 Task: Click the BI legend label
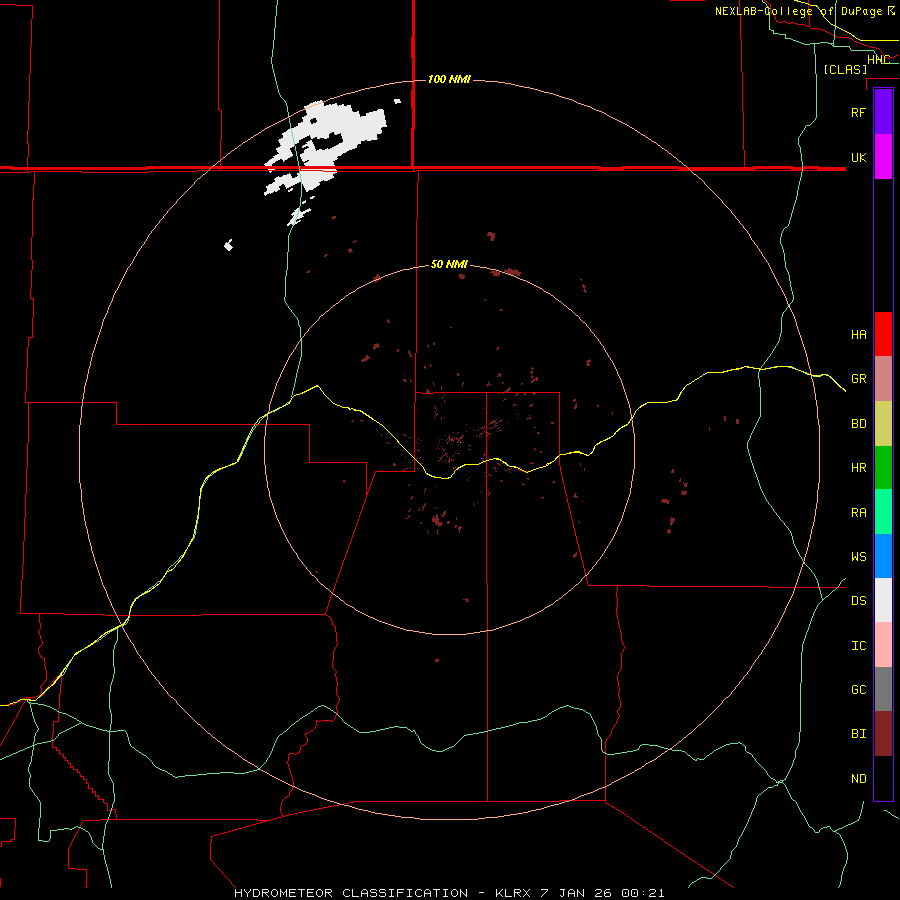858,734
